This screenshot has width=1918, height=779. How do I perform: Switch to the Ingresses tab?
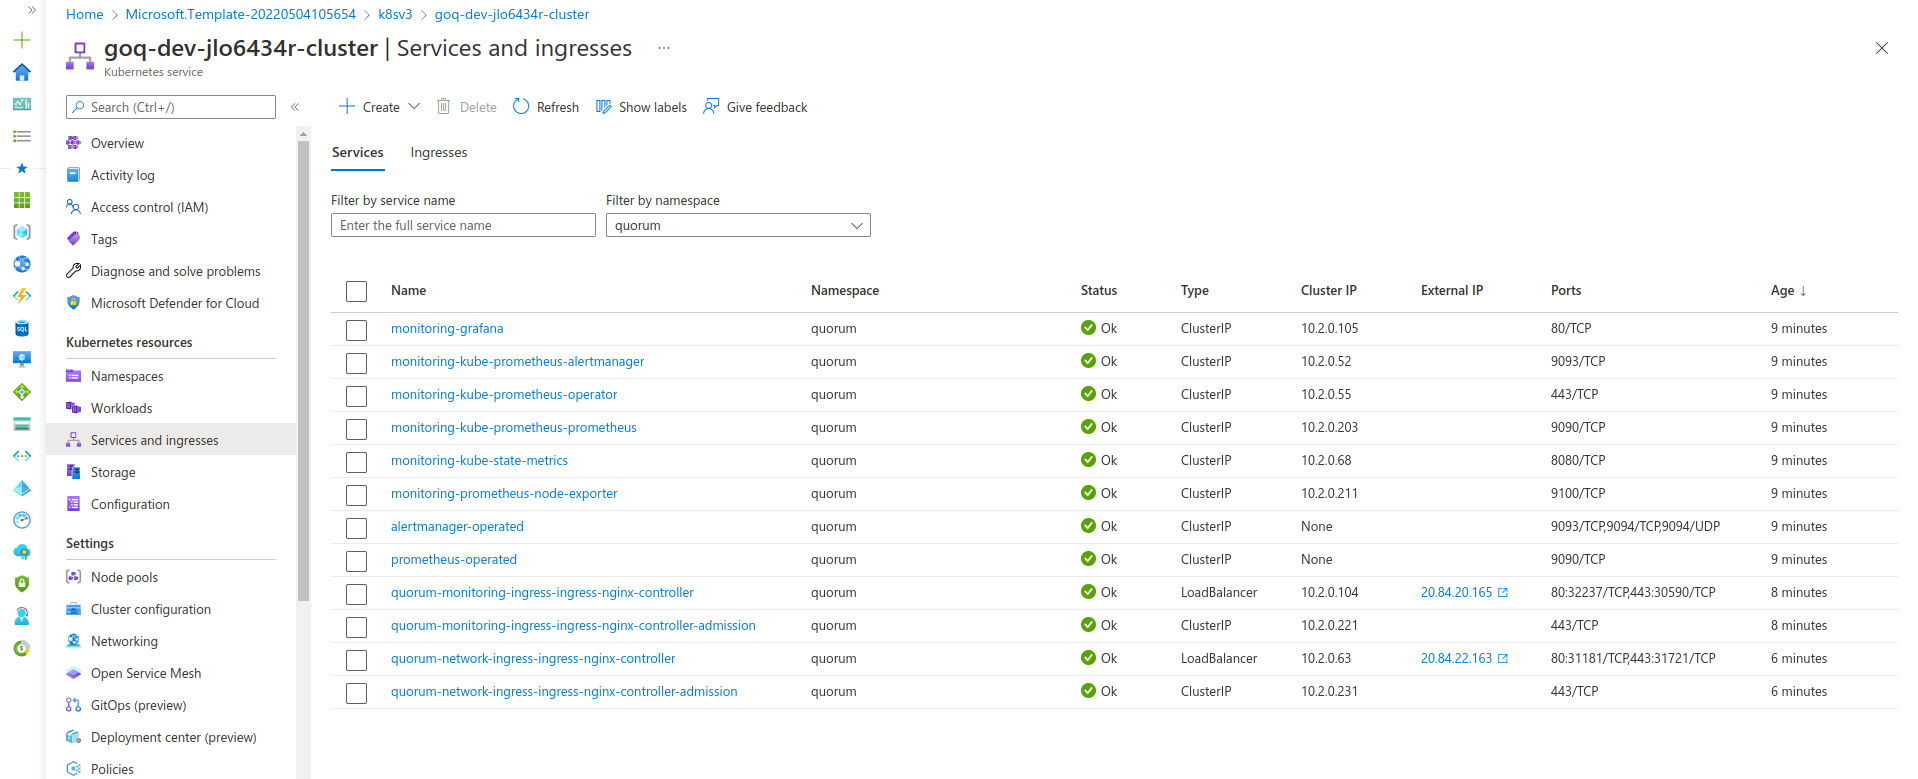click(438, 152)
